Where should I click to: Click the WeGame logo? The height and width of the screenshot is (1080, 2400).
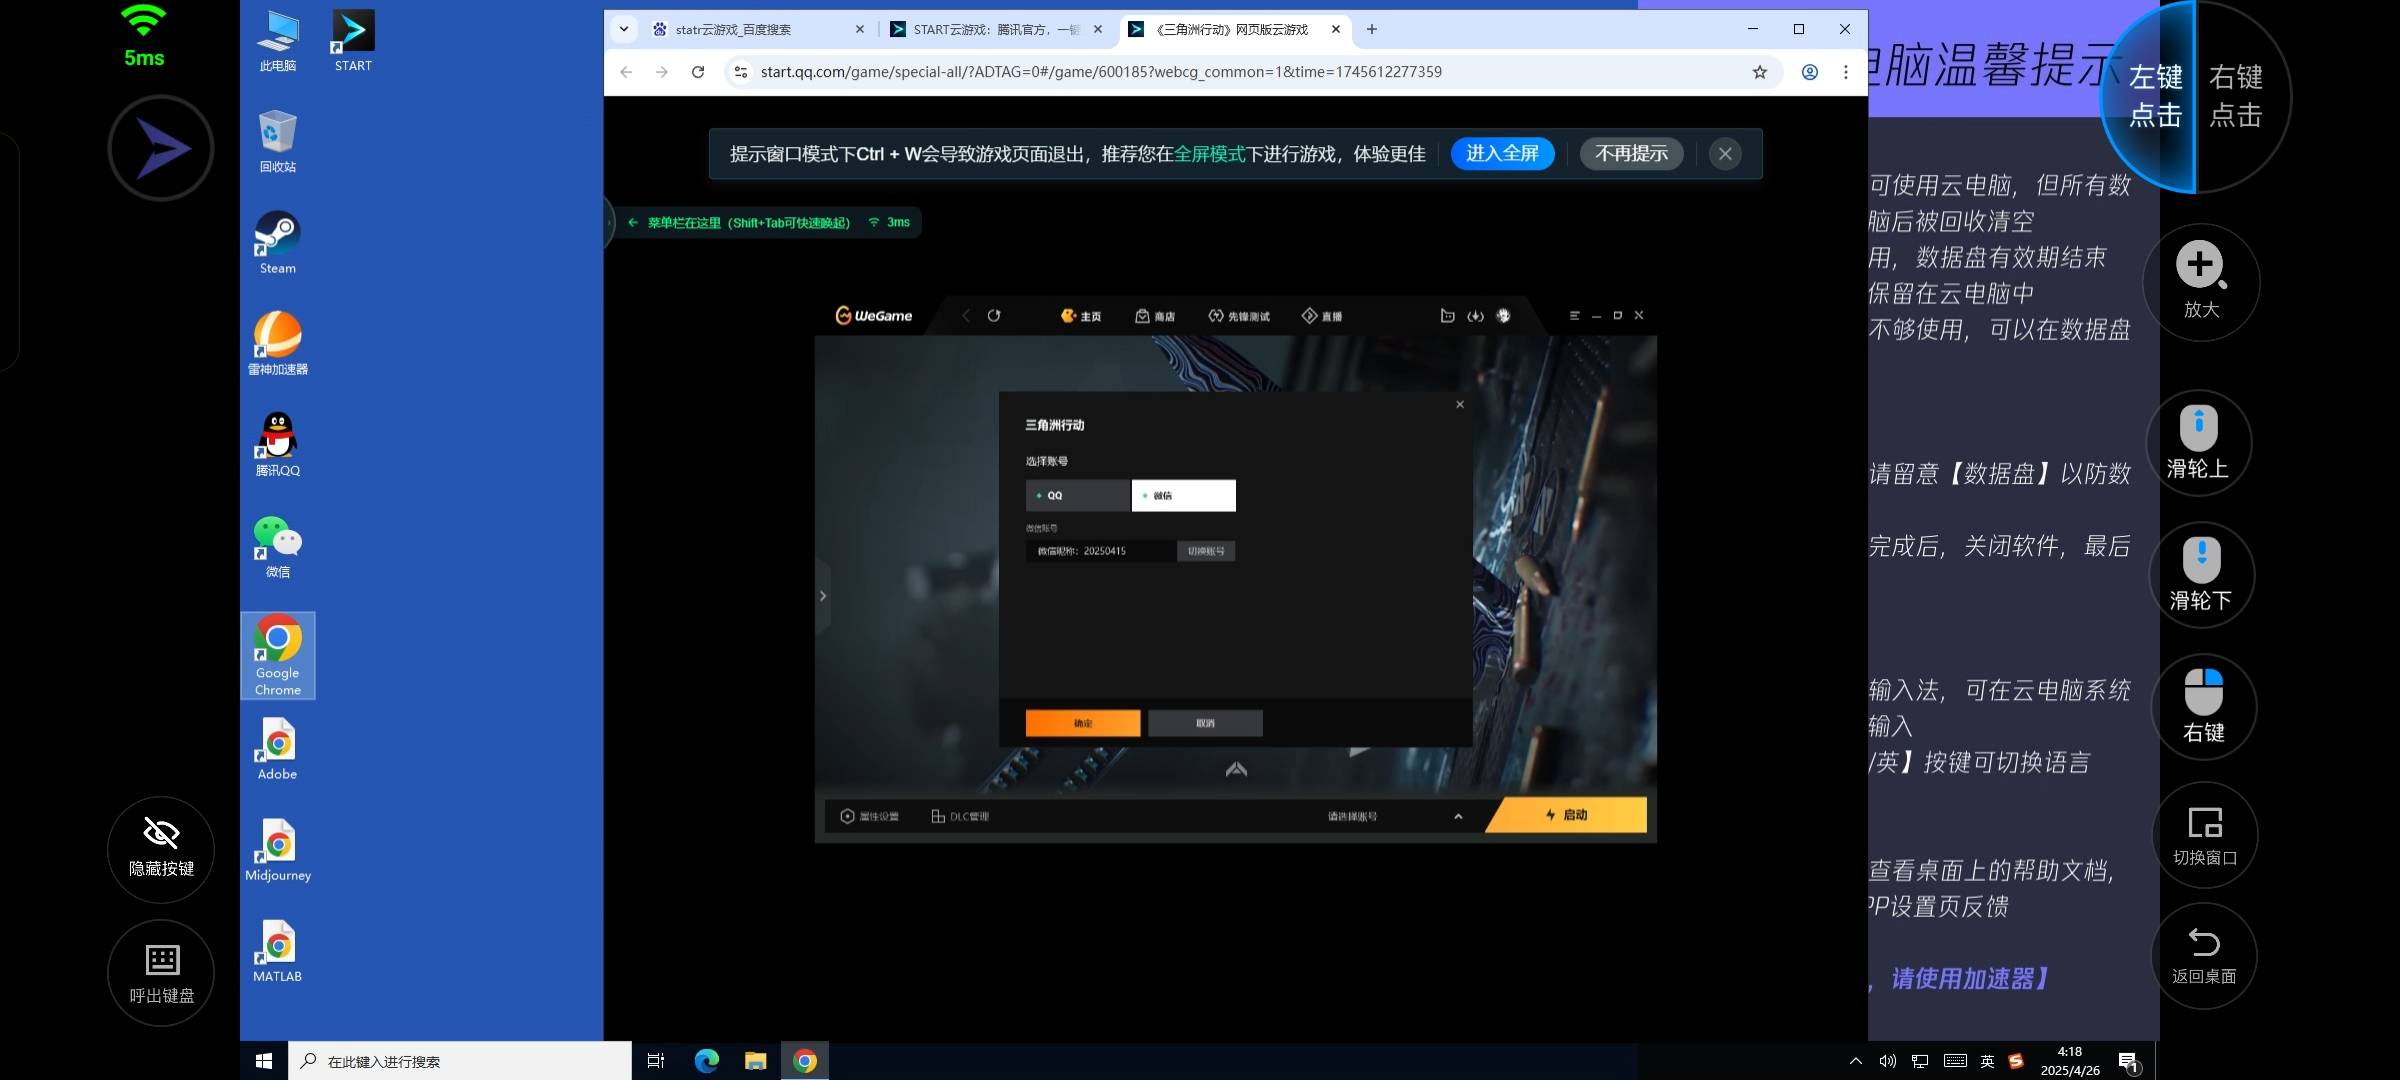pyautogui.click(x=874, y=316)
